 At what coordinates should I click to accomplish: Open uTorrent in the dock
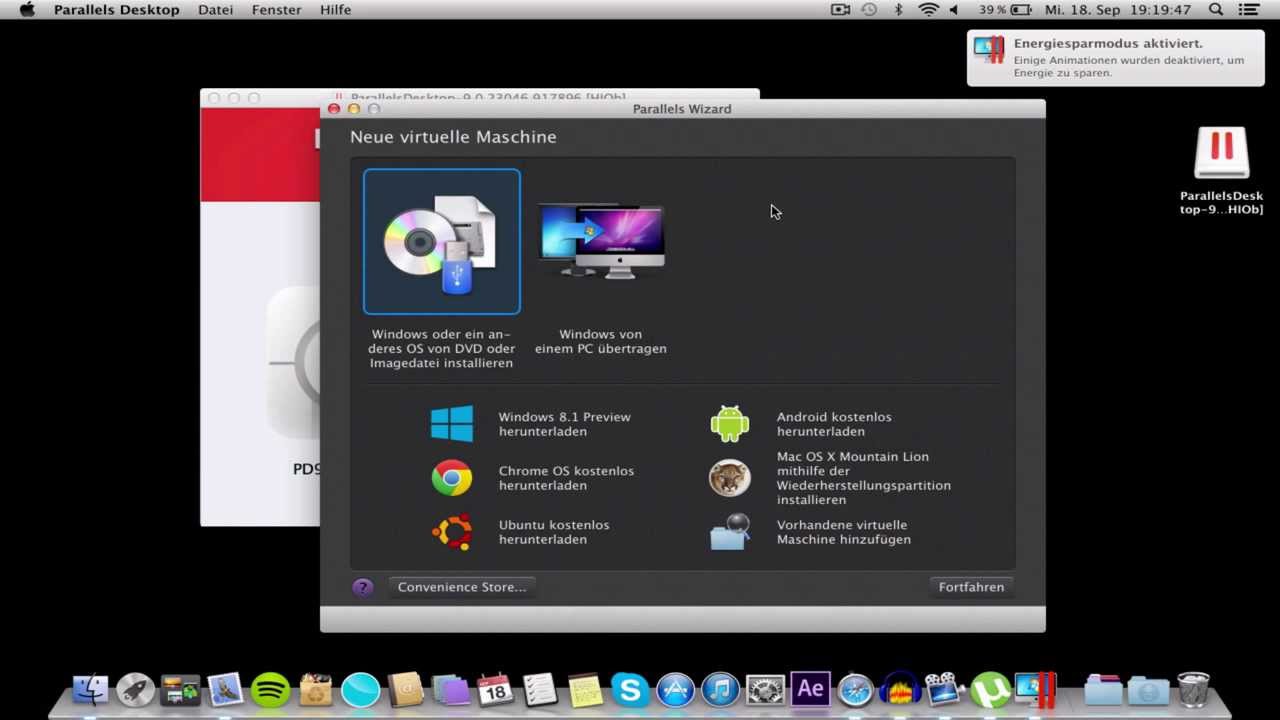click(990, 690)
